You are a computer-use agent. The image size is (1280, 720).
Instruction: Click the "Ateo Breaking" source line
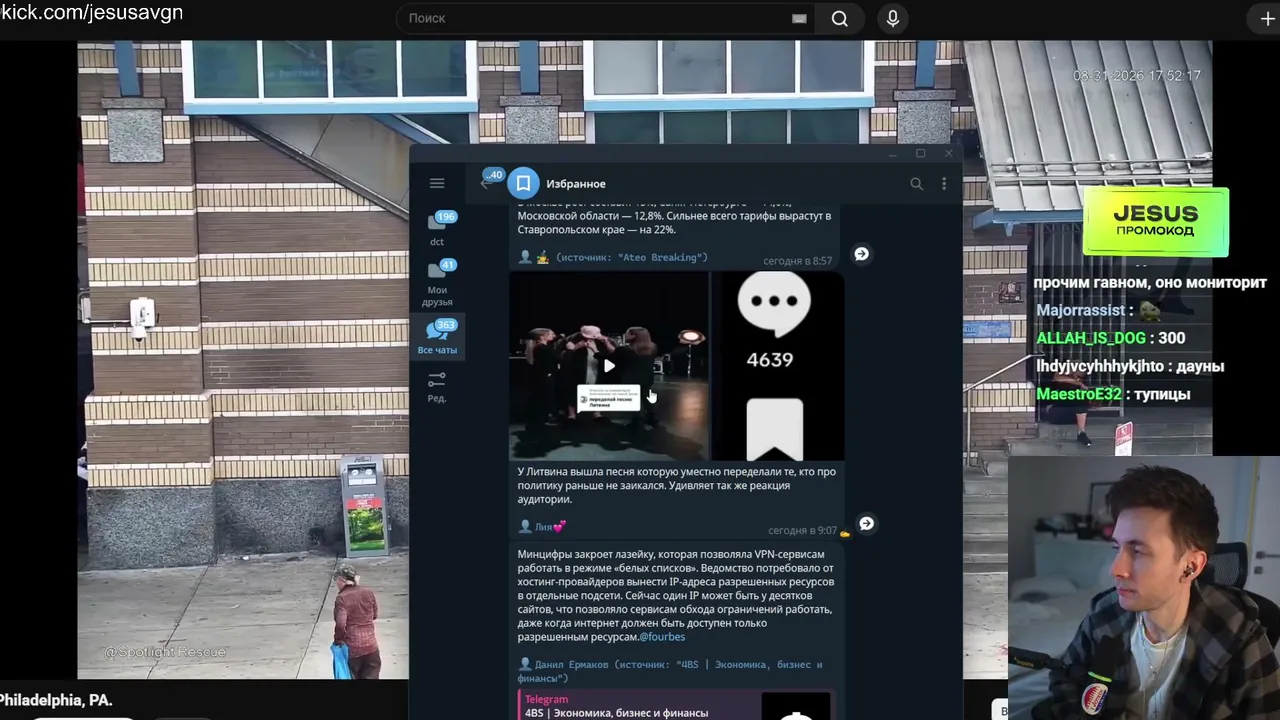pyautogui.click(x=632, y=258)
